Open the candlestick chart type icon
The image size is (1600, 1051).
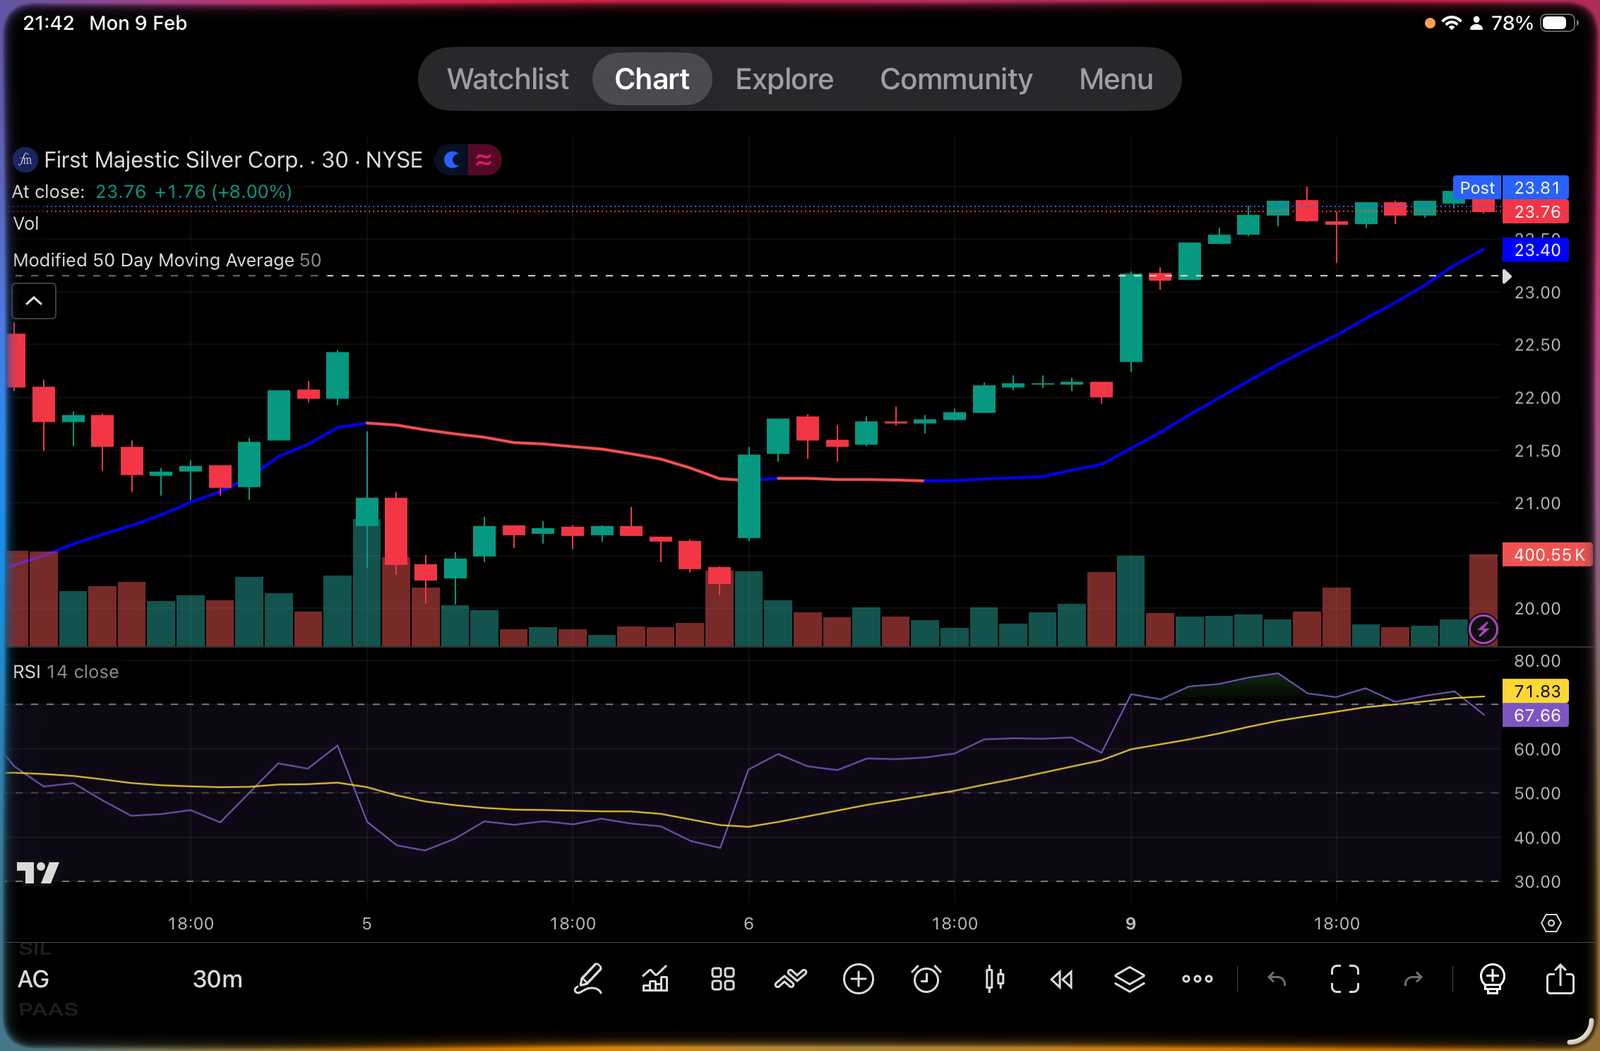(994, 979)
